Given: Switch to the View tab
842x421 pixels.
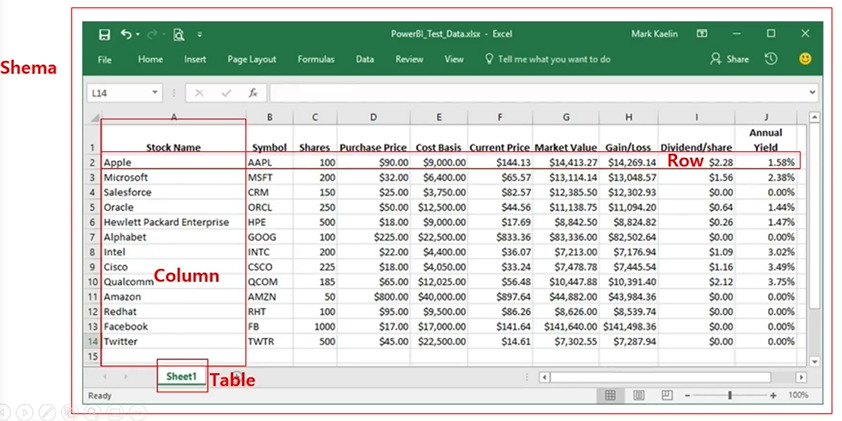Looking at the screenshot, I should [454, 60].
